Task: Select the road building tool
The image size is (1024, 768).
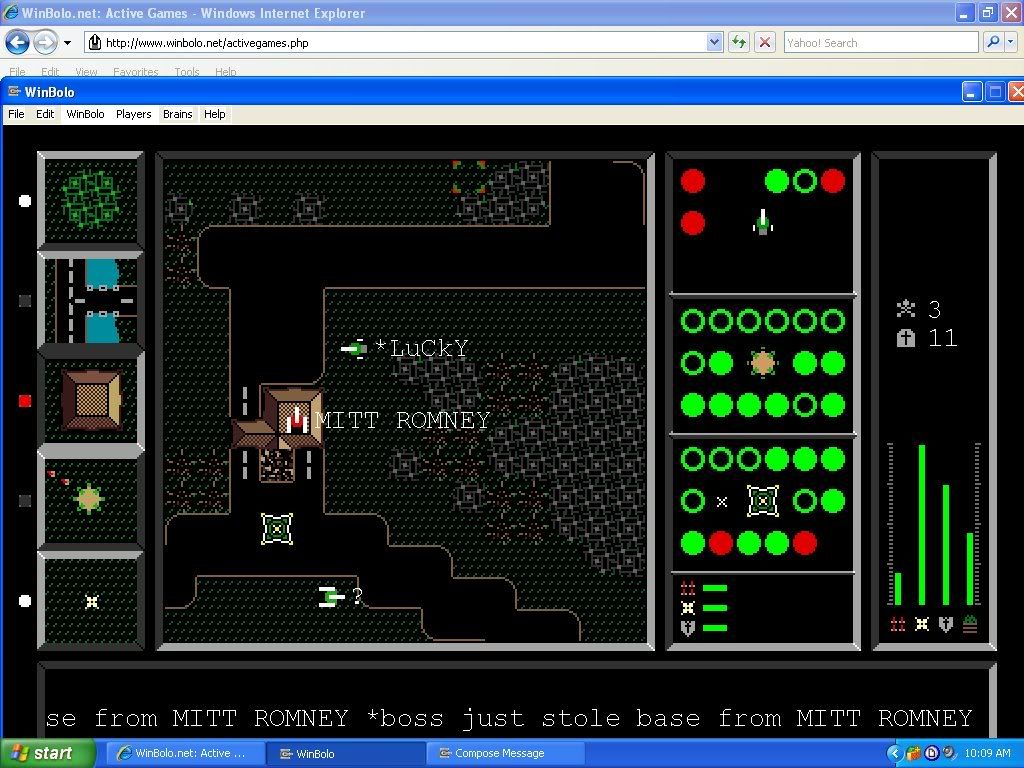Action: pyautogui.click(x=91, y=300)
